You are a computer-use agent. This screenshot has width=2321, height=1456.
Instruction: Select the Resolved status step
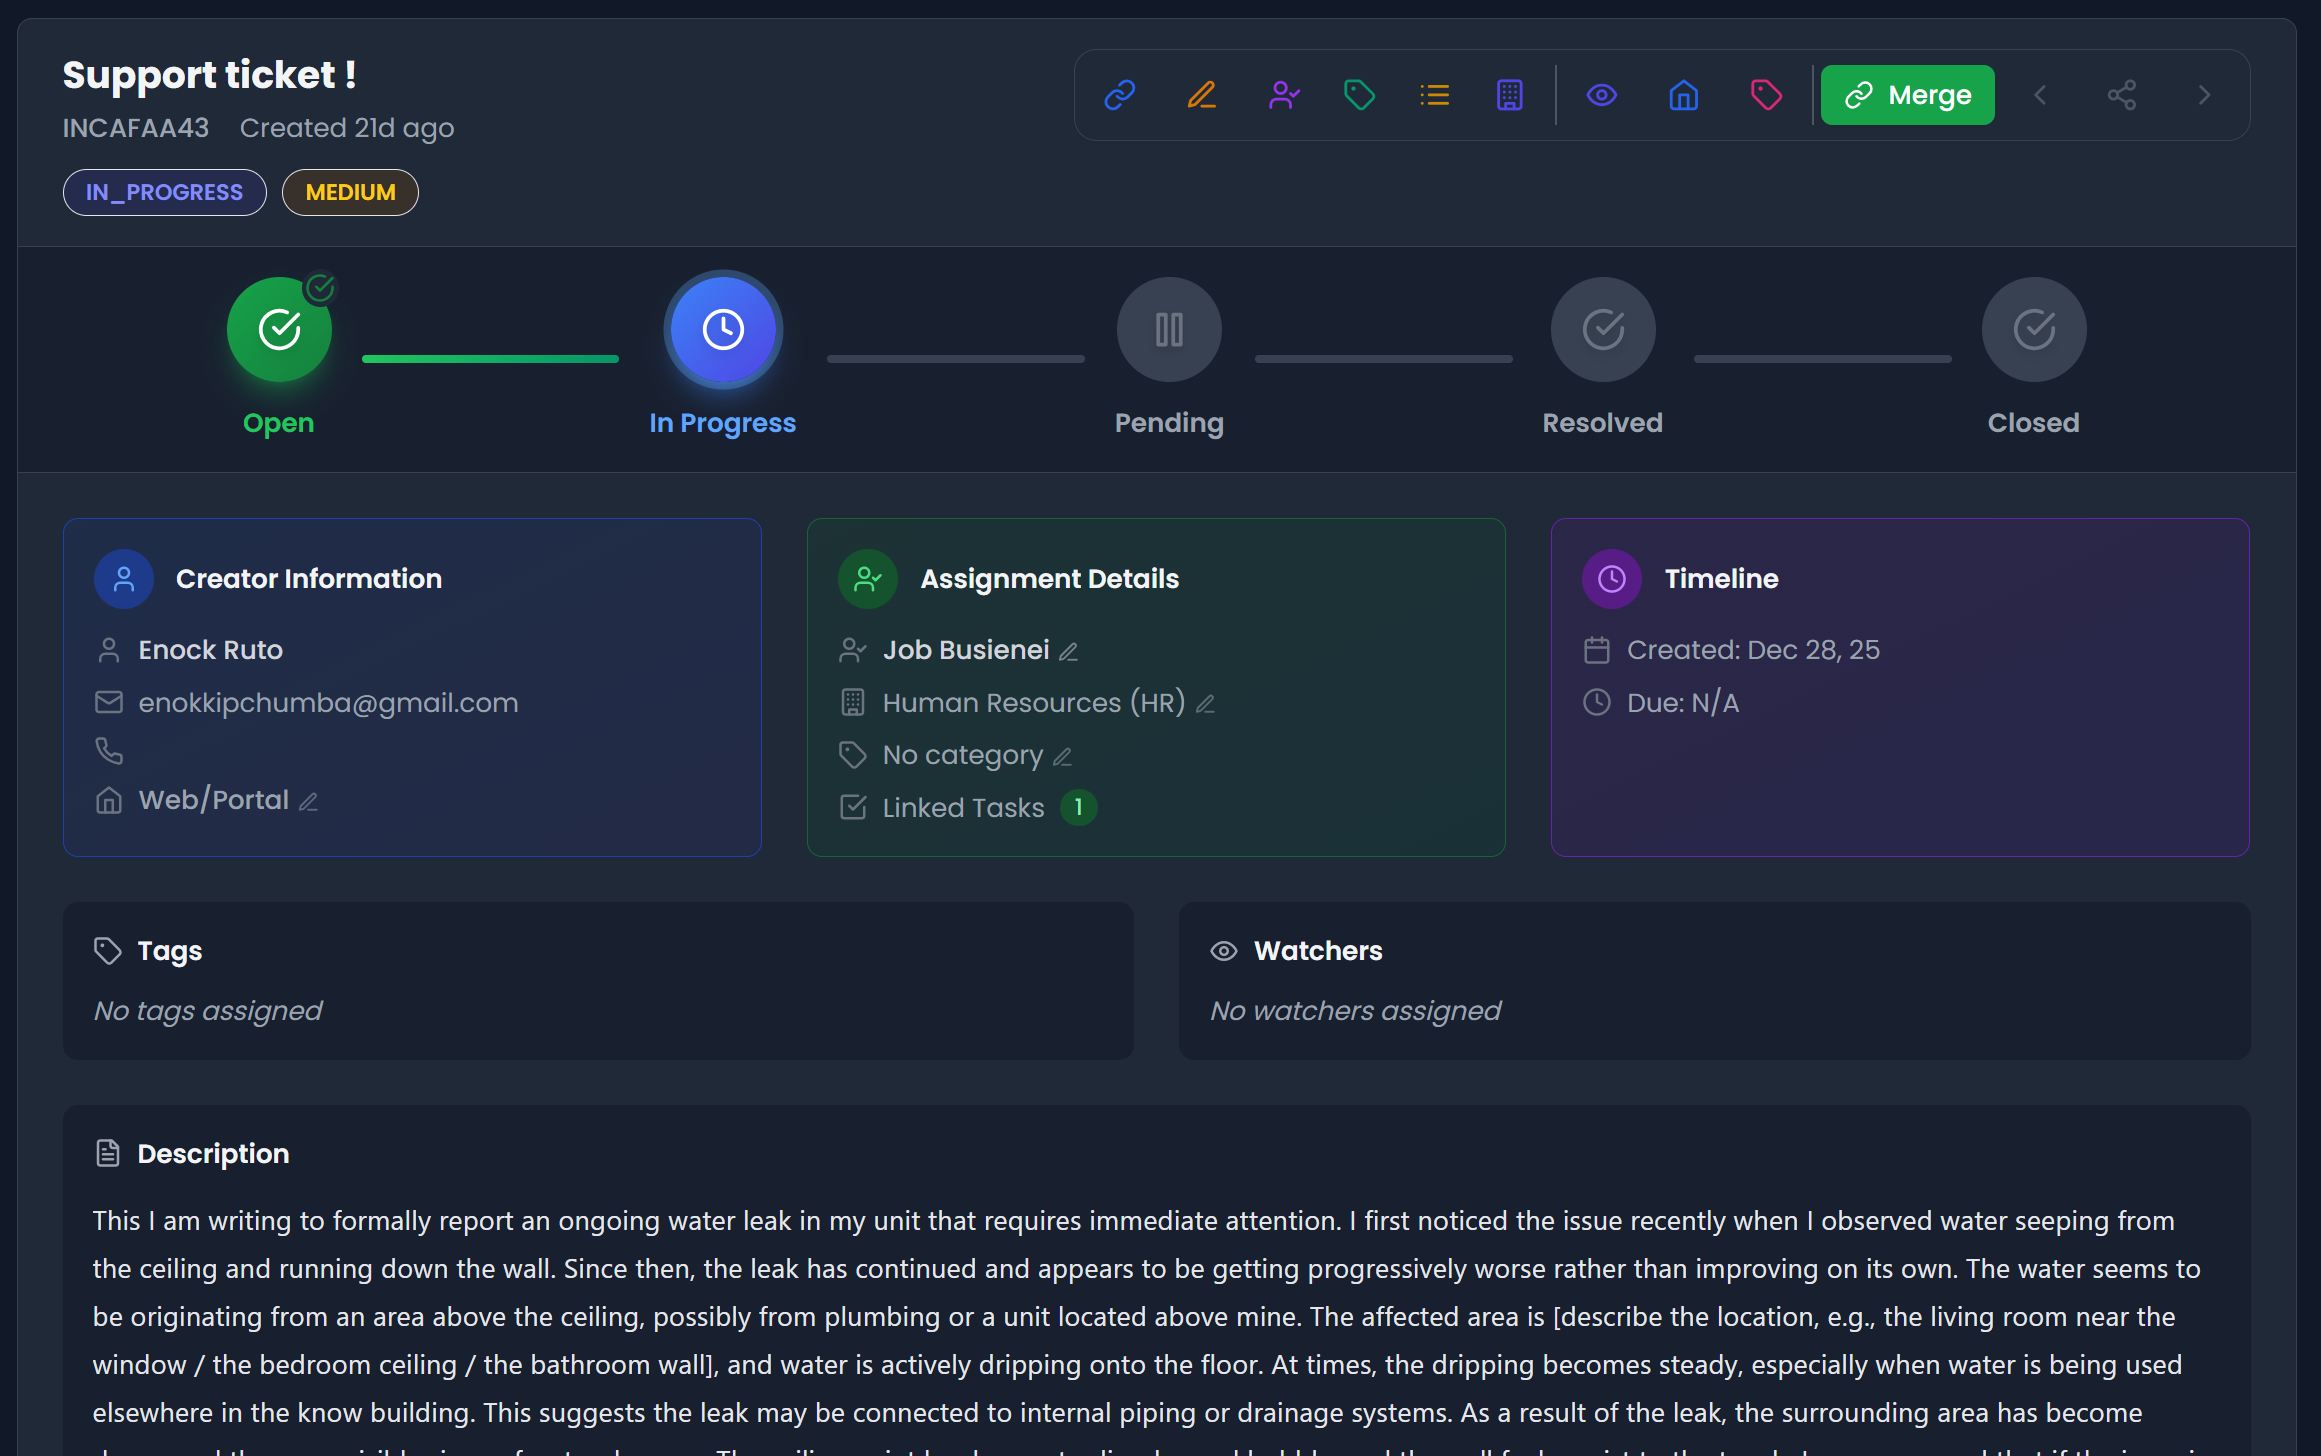pos(1602,330)
